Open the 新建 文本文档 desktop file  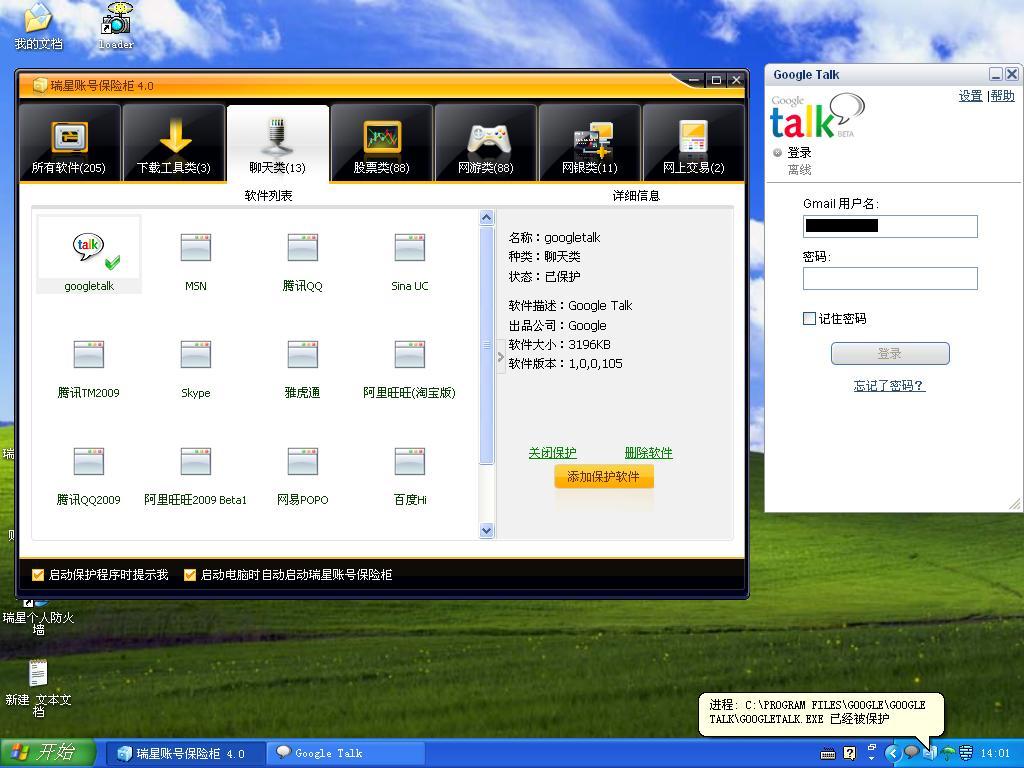click(x=39, y=687)
